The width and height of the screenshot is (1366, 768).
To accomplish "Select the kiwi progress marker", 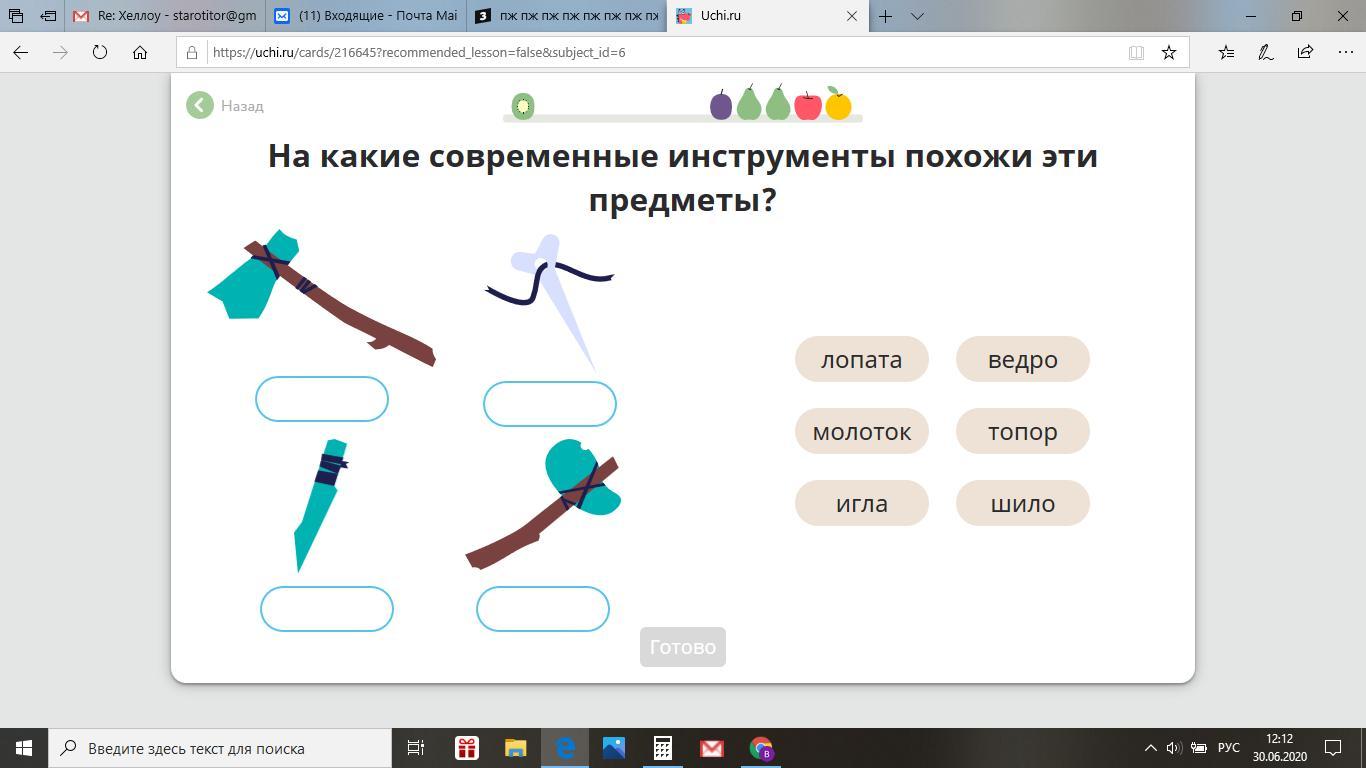I will (x=523, y=106).
